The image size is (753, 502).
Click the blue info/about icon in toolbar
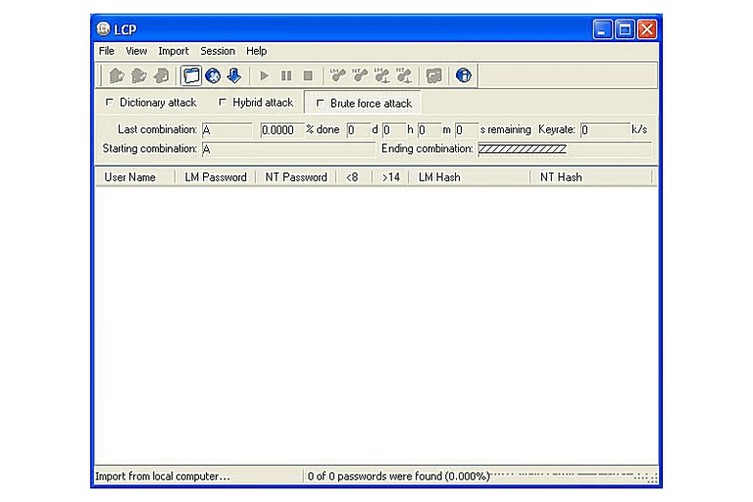point(464,75)
